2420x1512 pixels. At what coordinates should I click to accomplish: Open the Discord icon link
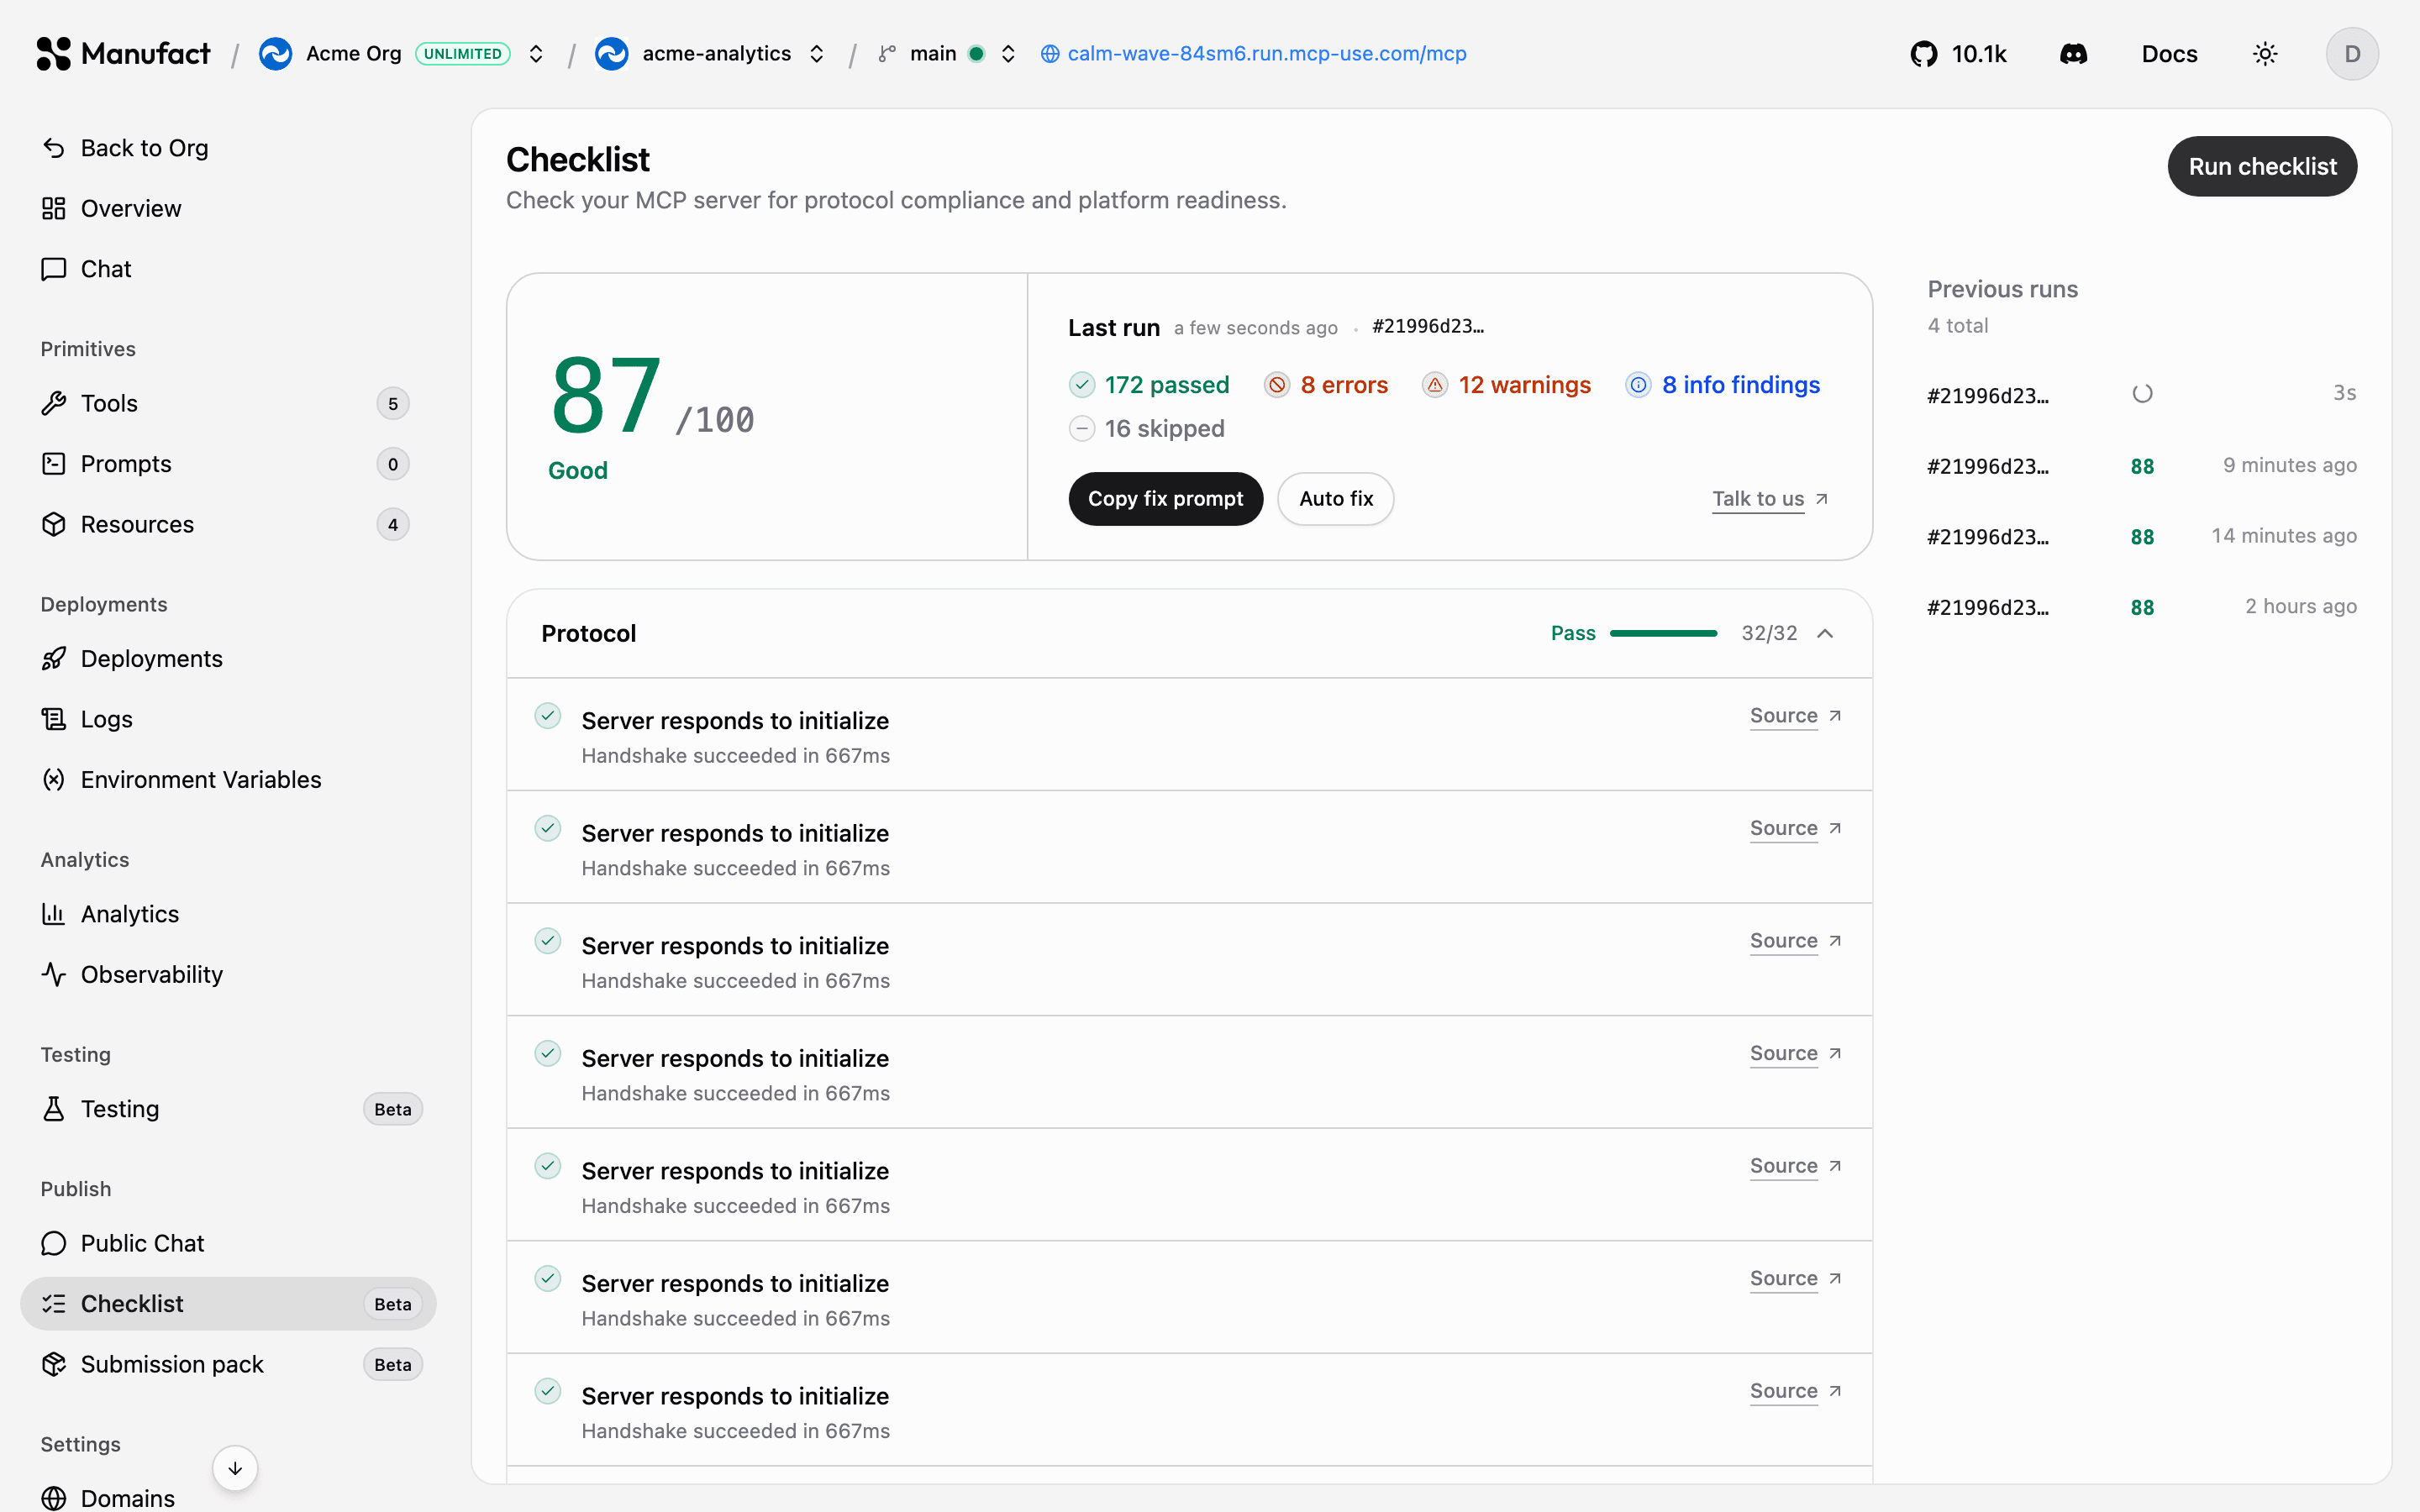coord(2073,54)
